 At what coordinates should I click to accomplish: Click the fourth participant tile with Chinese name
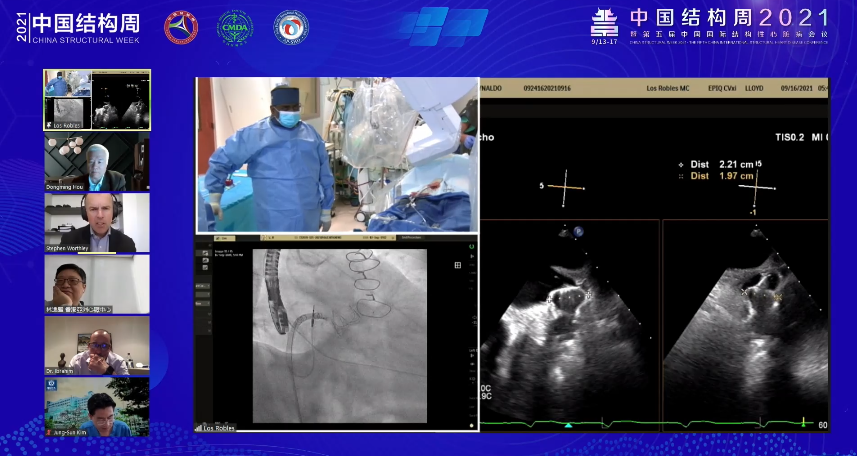click(97, 284)
